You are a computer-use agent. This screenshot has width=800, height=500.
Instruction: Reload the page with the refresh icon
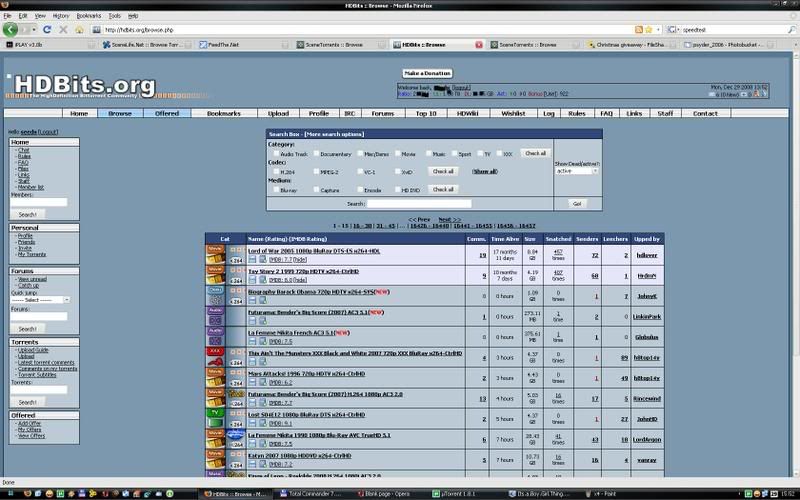pos(47,30)
